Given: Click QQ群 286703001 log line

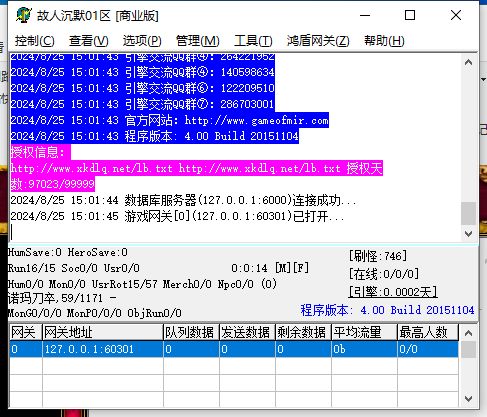Looking at the screenshot, I should point(143,104).
